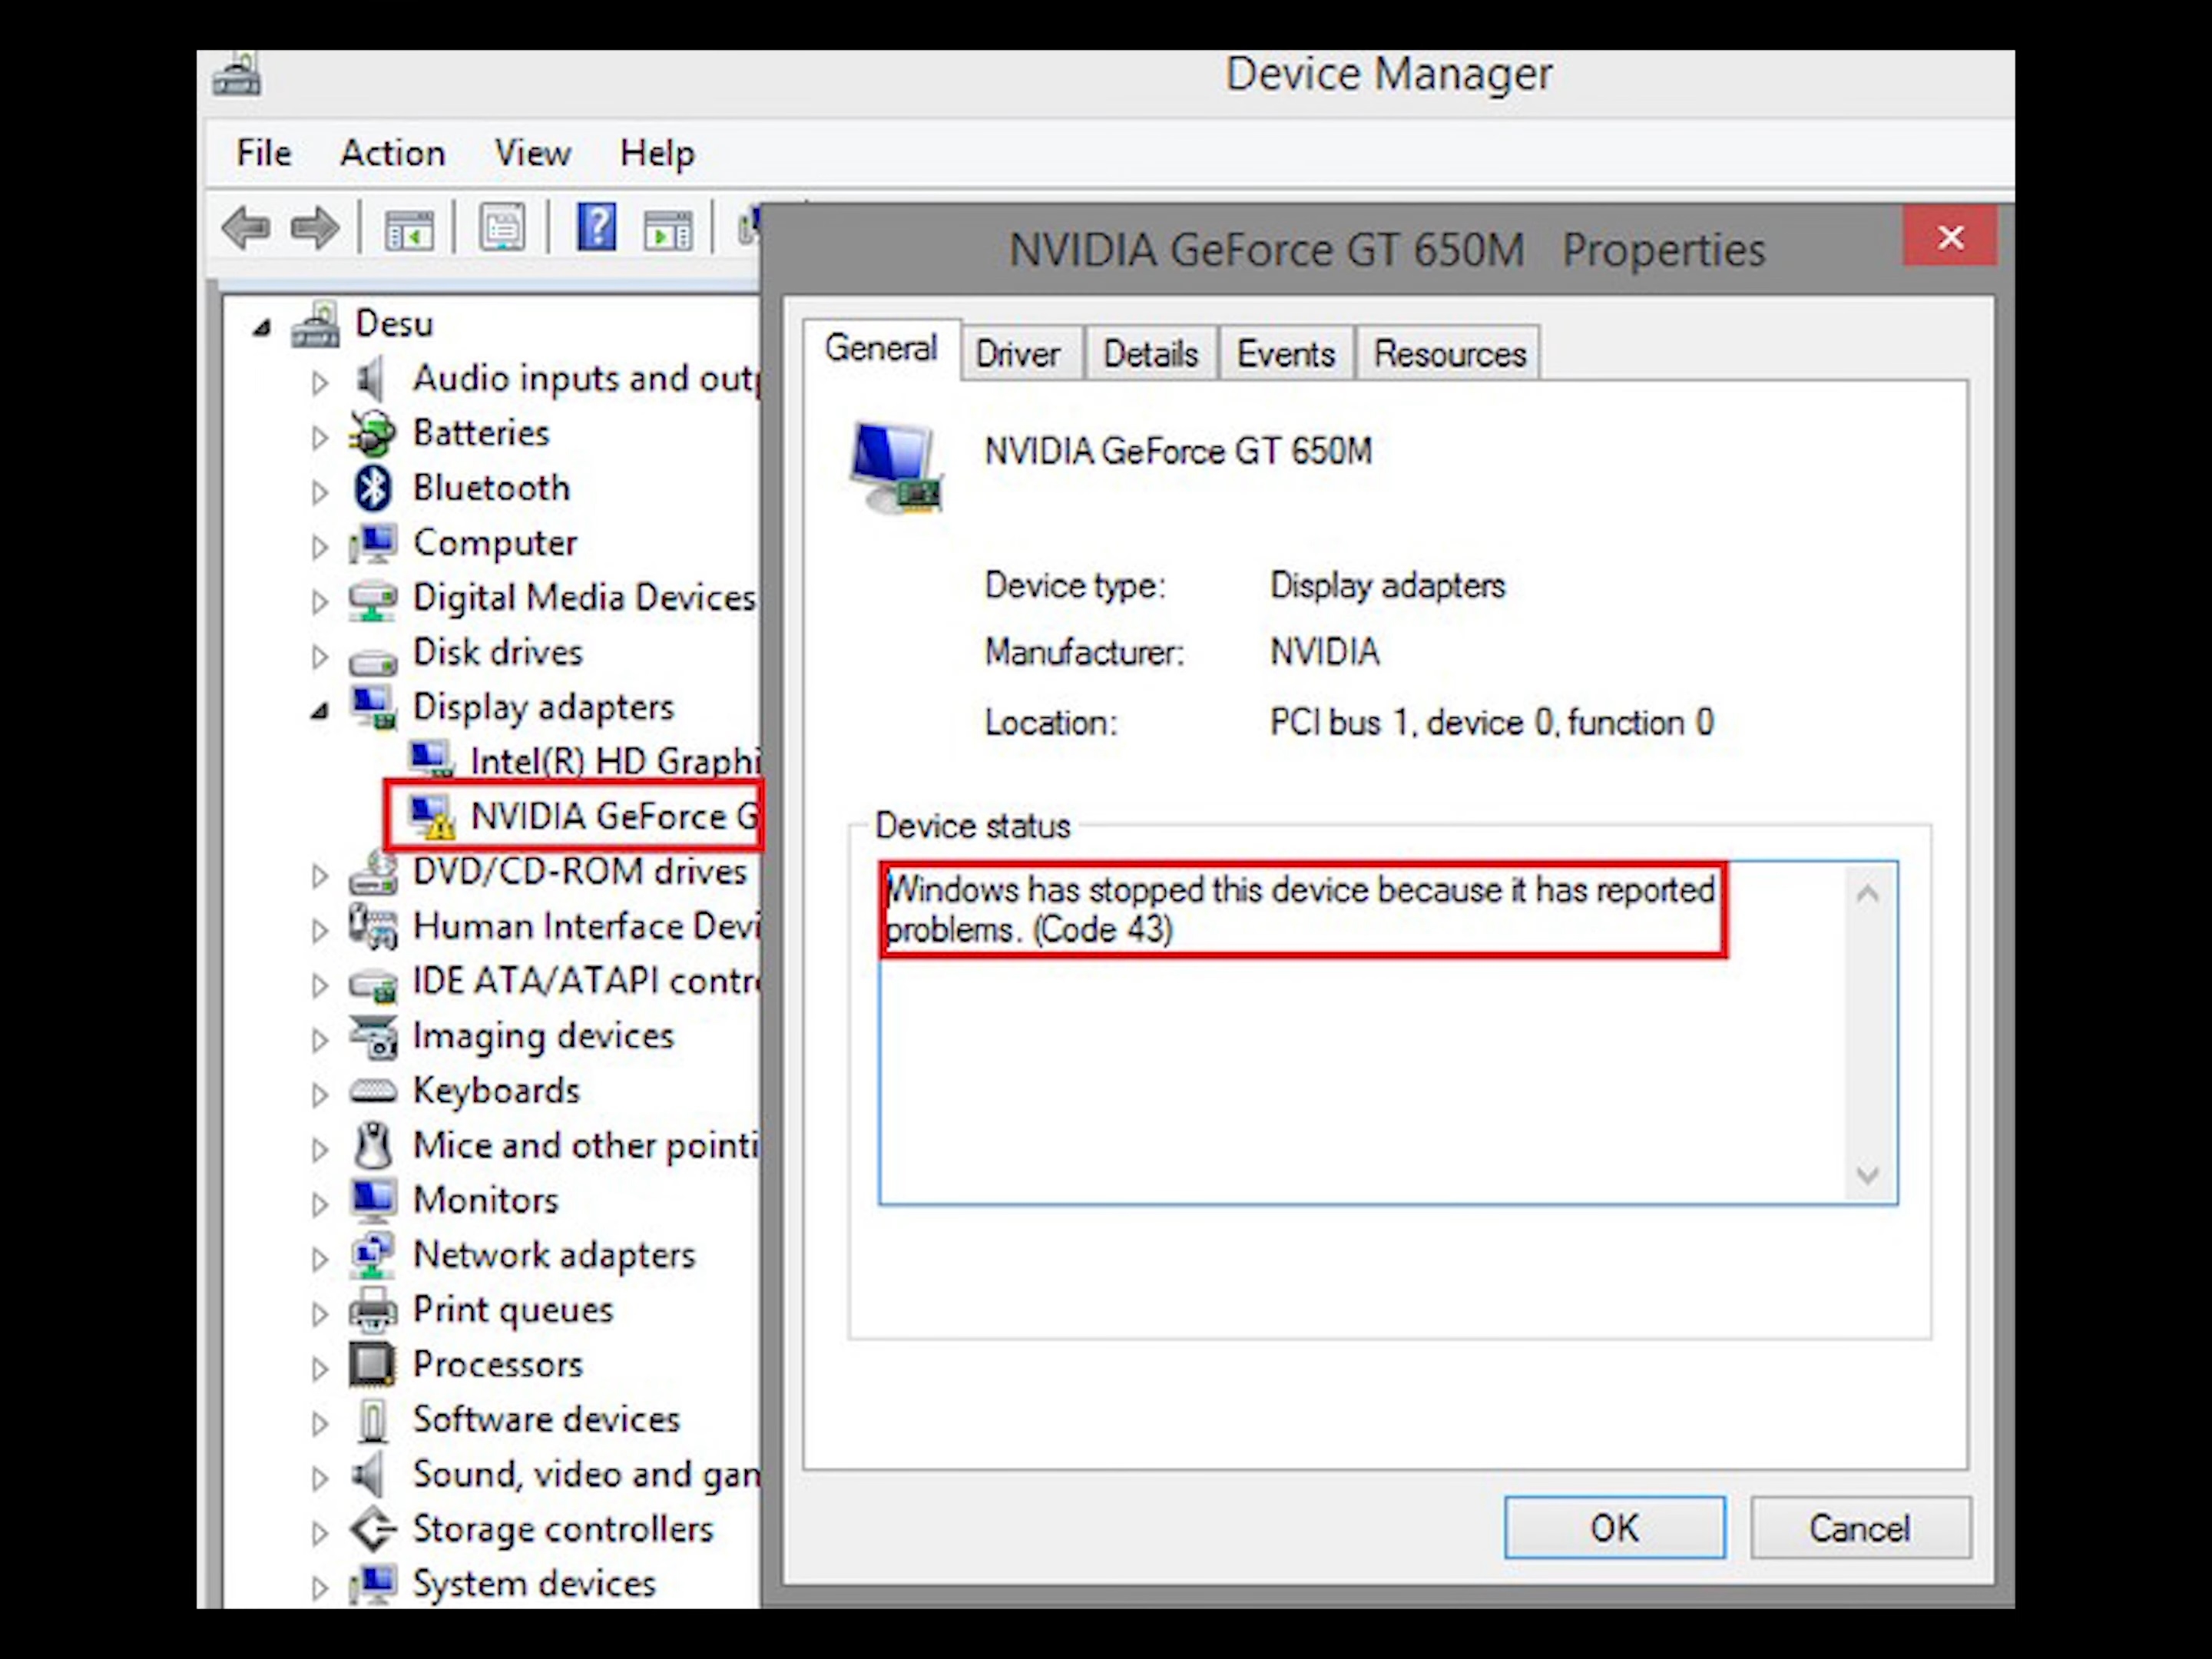
Task: Select the Imaging devices tree item
Action: pyautogui.click(x=544, y=1037)
